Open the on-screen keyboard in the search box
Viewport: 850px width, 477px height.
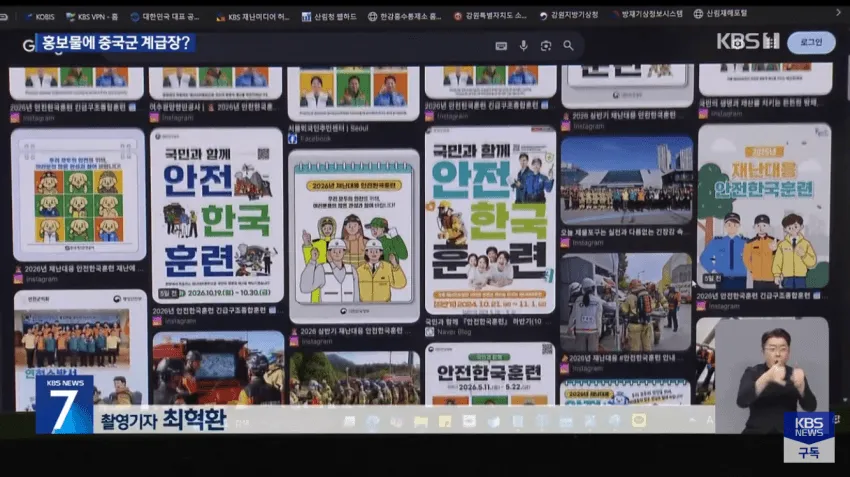tap(501, 46)
